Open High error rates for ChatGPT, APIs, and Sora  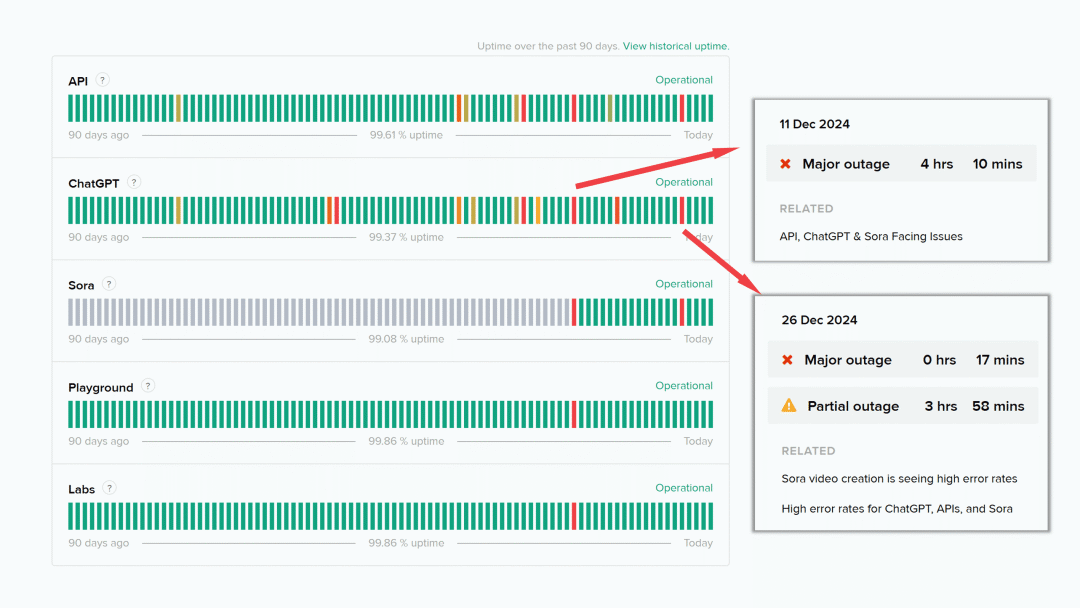897,509
